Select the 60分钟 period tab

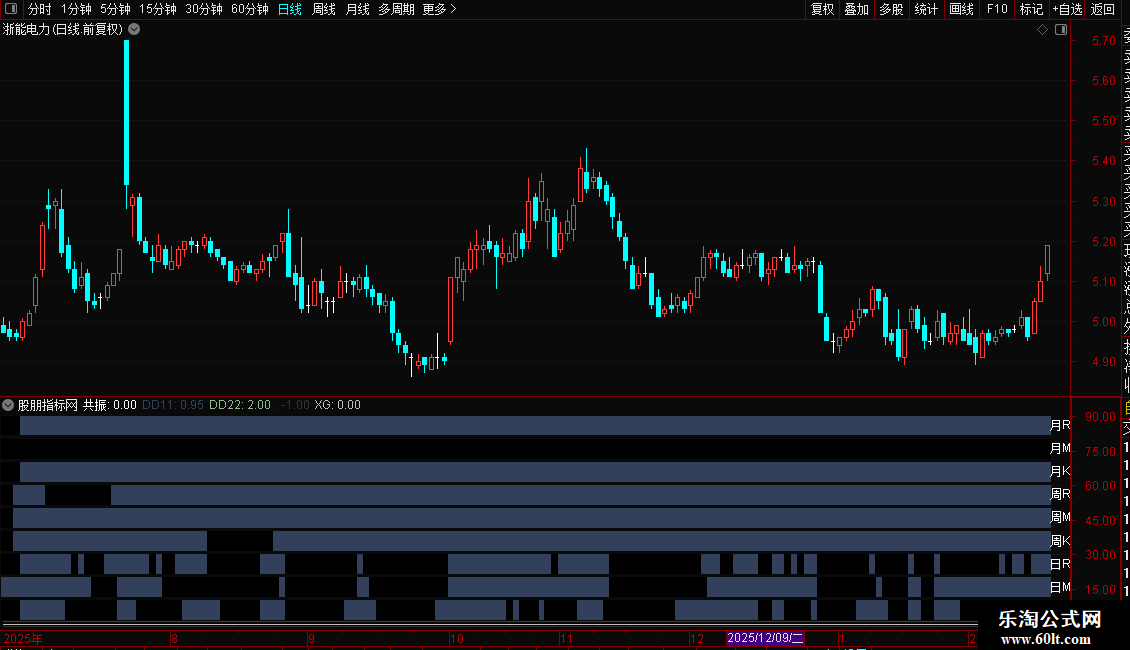pos(249,9)
